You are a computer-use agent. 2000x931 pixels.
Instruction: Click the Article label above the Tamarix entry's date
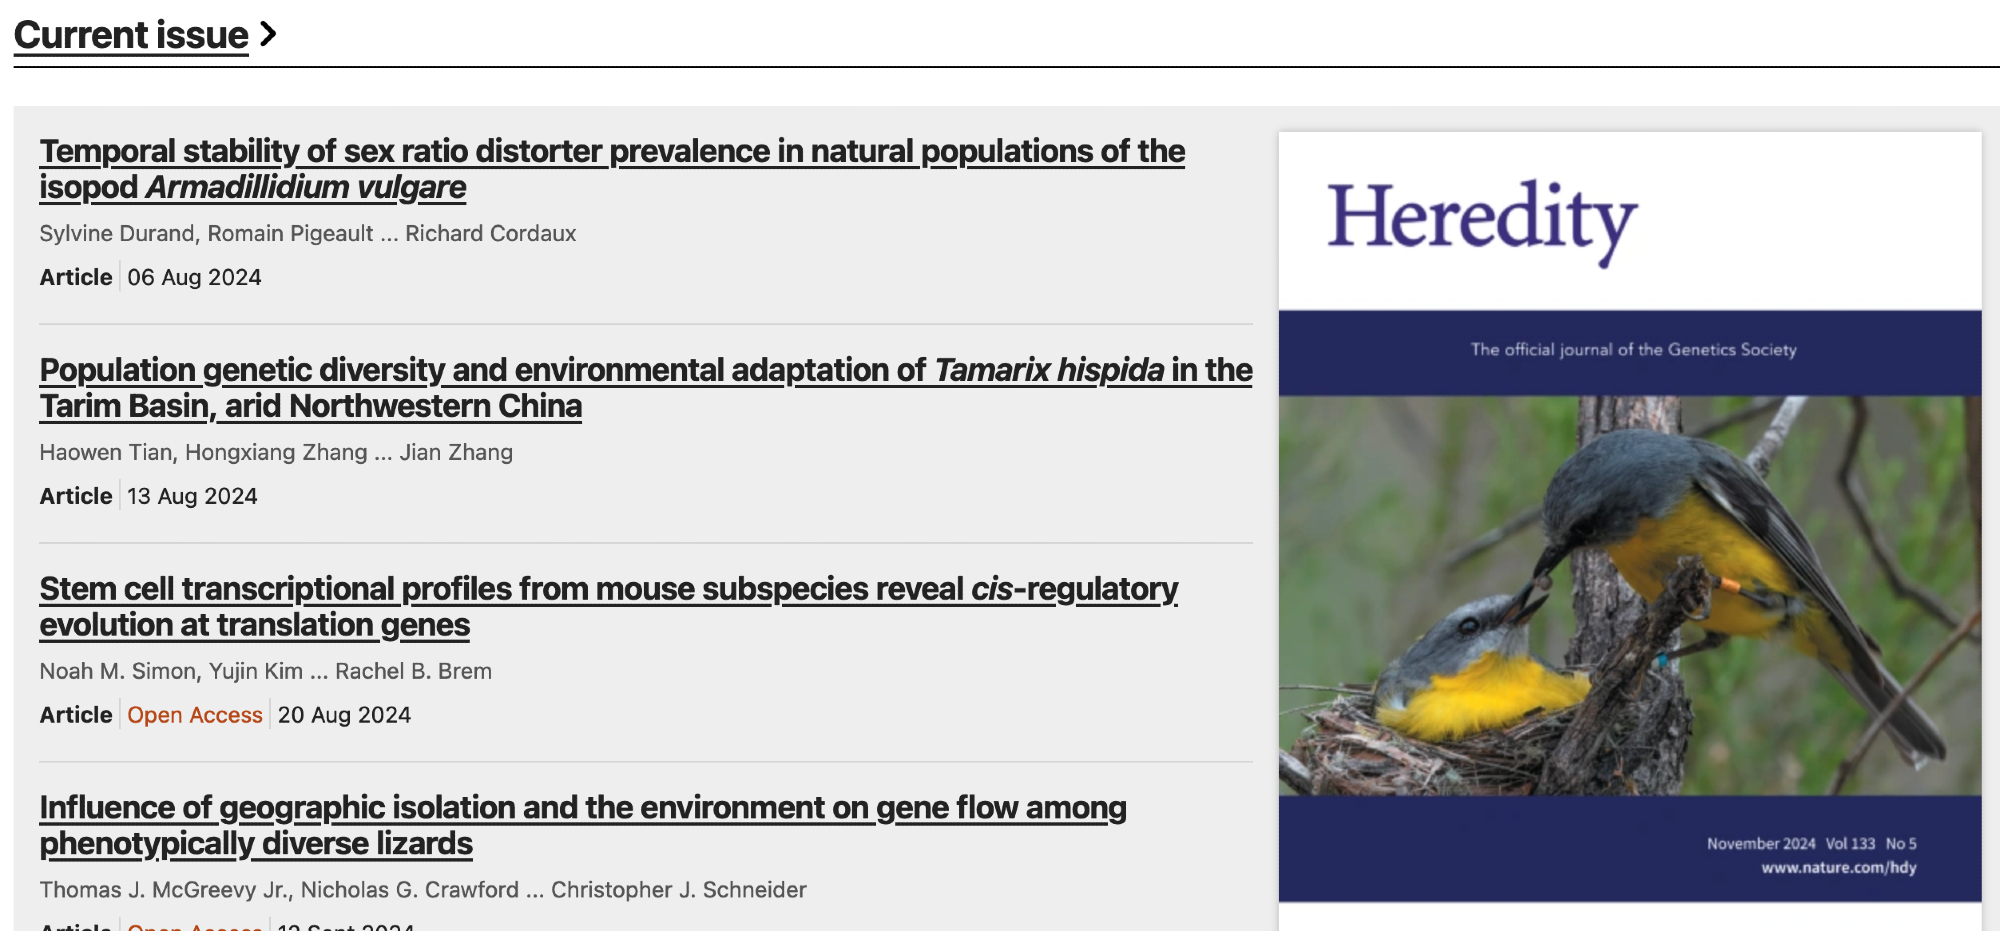(76, 496)
